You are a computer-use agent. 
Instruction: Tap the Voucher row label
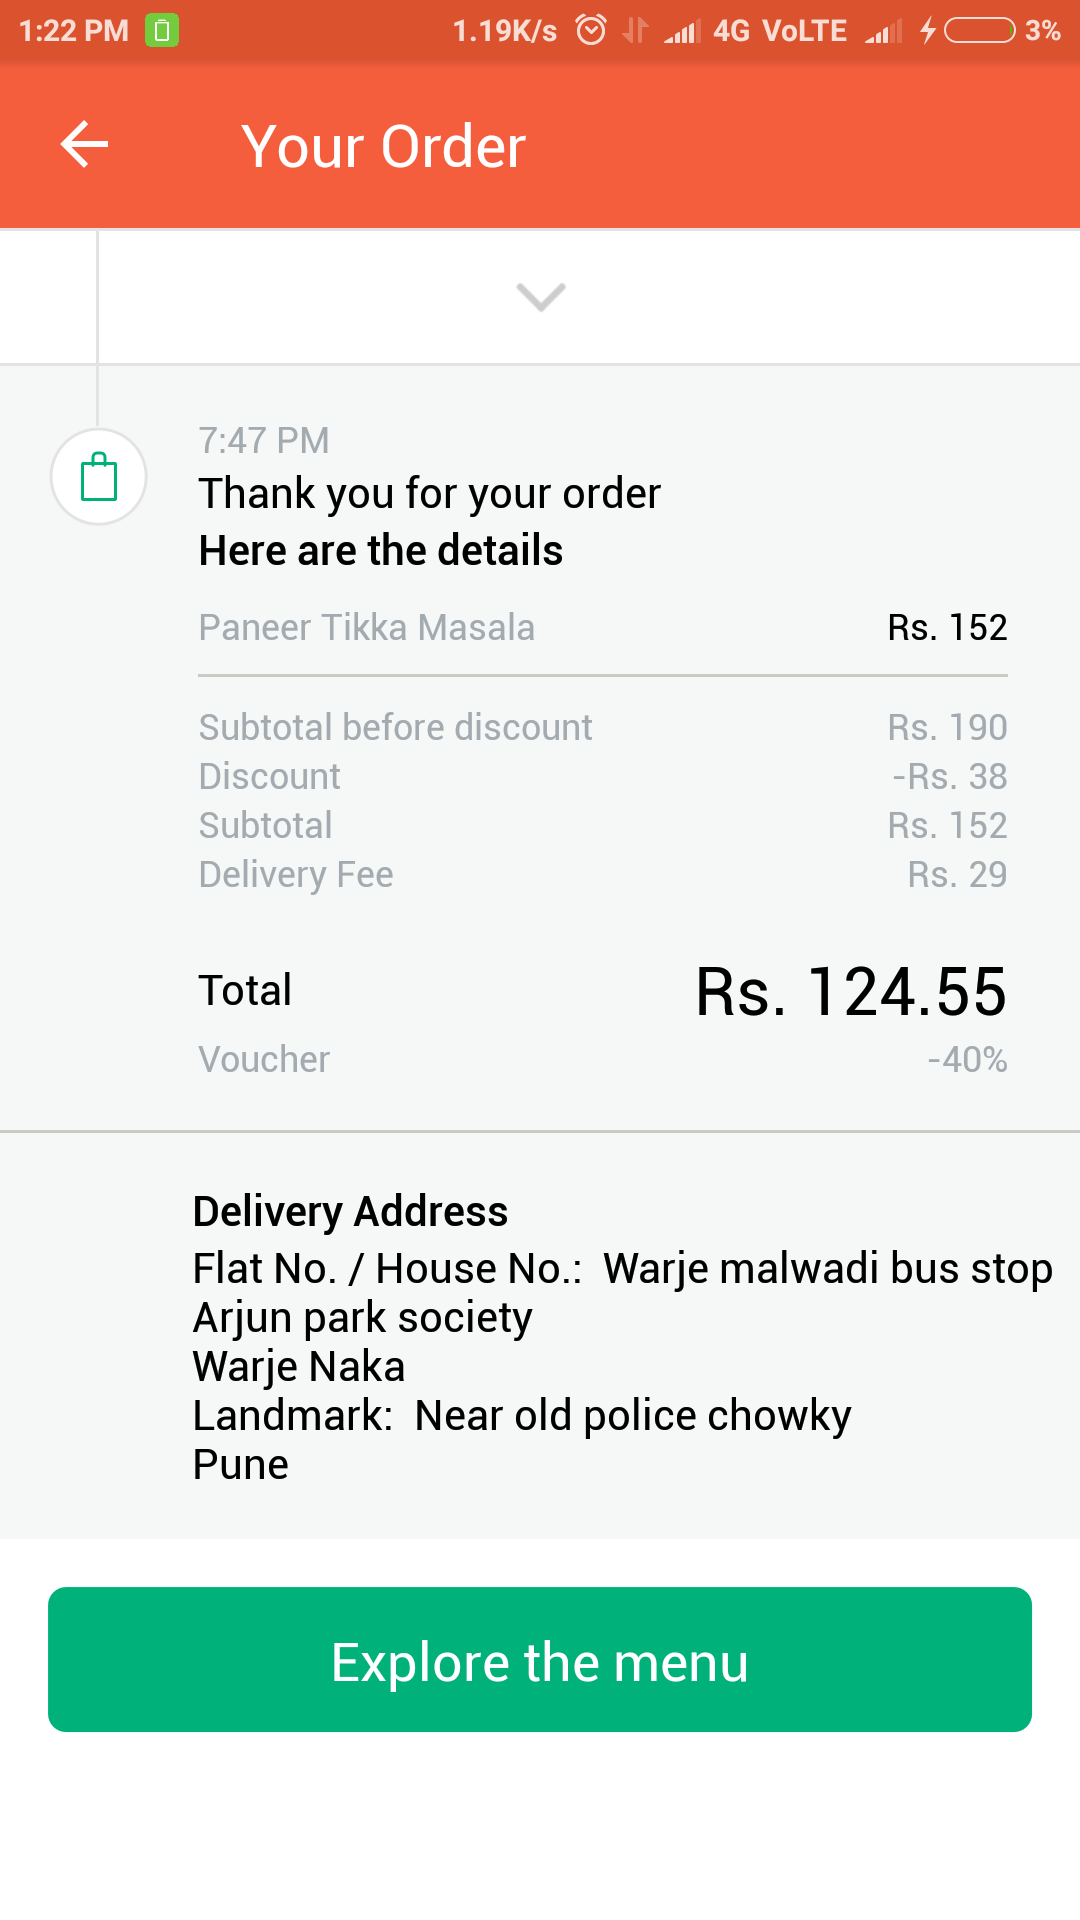point(264,1059)
